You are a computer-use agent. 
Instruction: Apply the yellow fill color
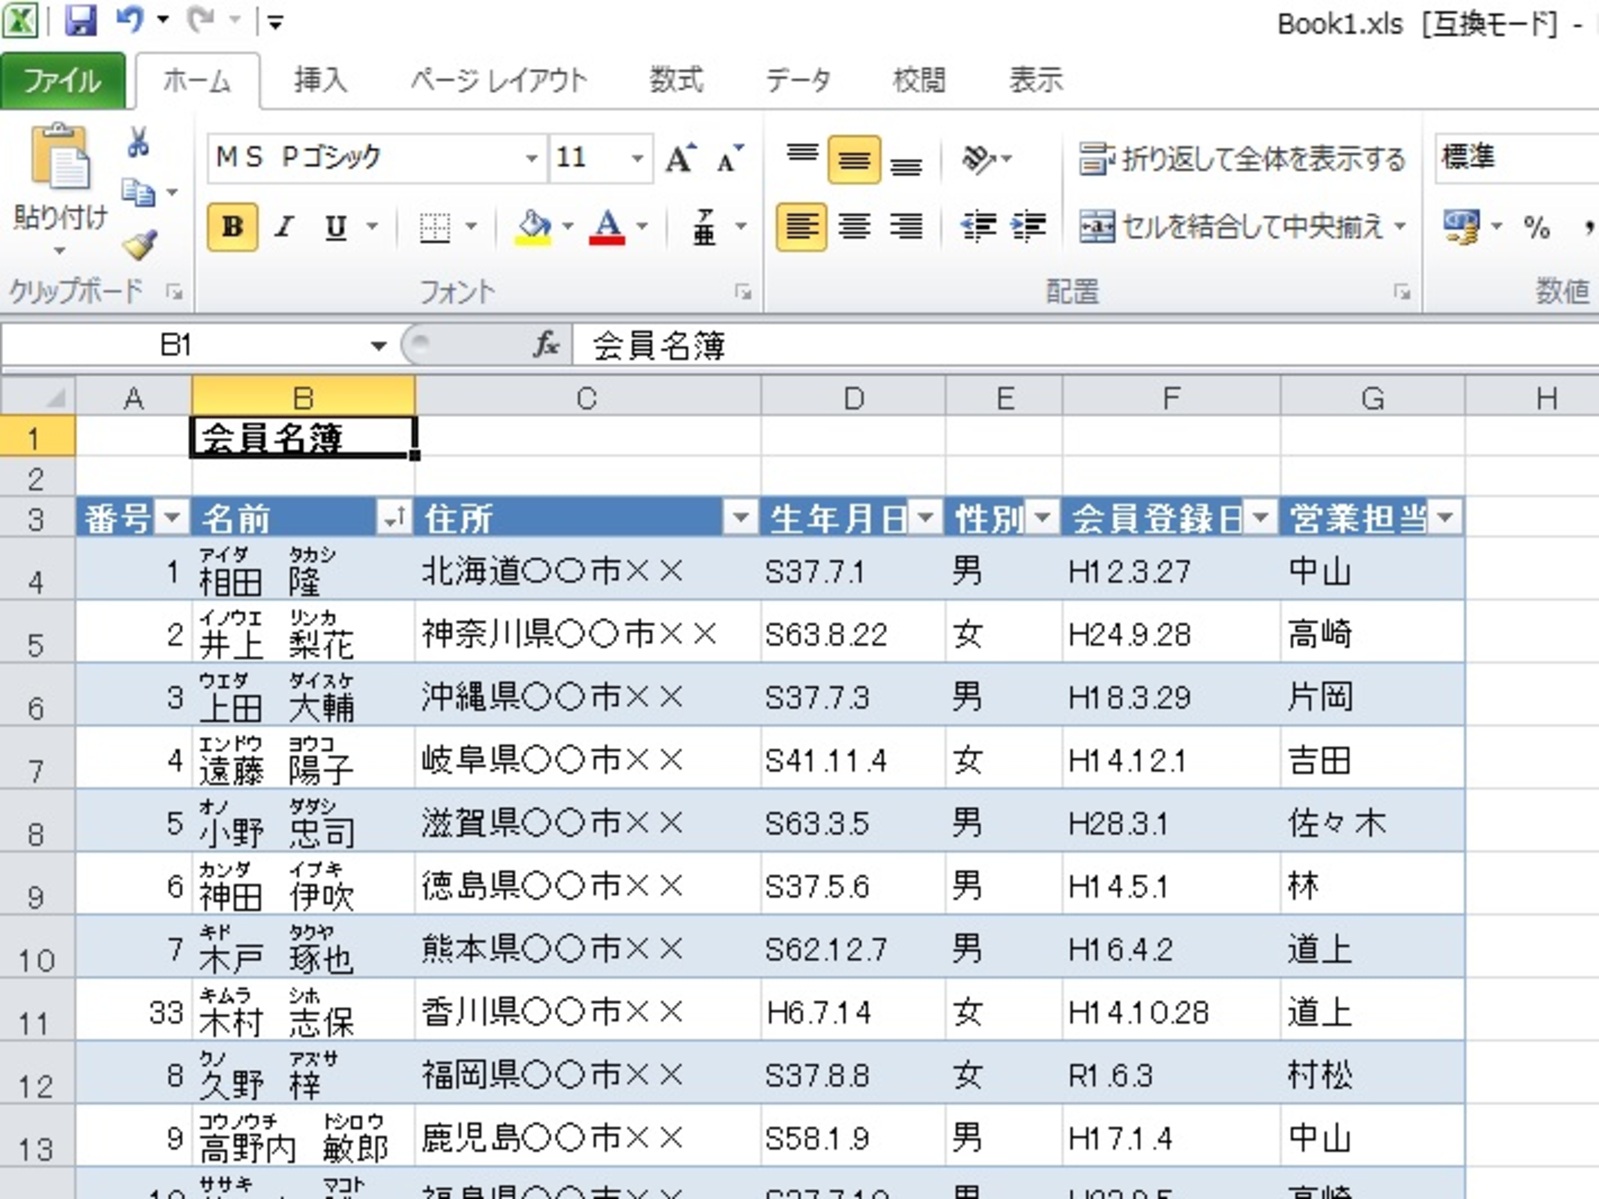coord(534,227)
